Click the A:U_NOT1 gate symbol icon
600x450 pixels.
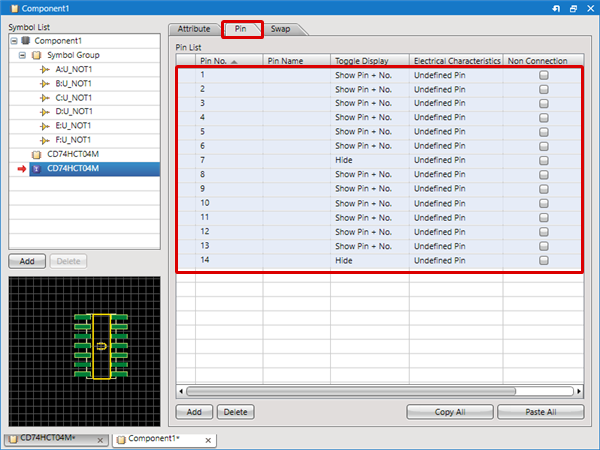pyautogui.click(x=45, y=69)
